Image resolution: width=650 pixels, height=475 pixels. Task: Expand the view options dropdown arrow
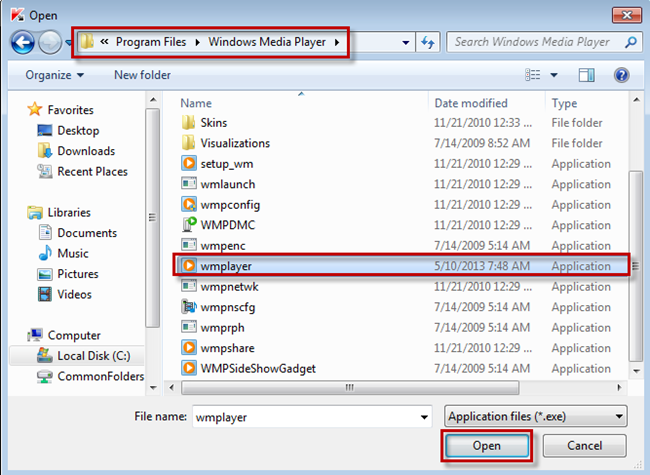click(x=553, y=75)
